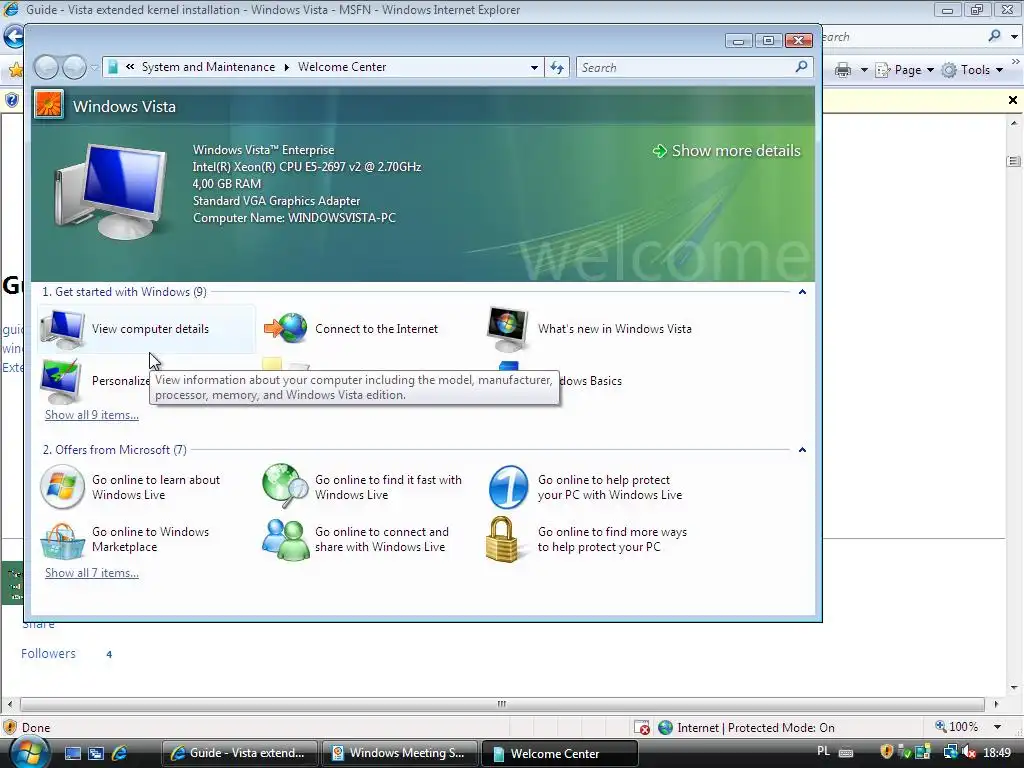Click Internet Explorer search magnifier icon

[x=995, y=37]
